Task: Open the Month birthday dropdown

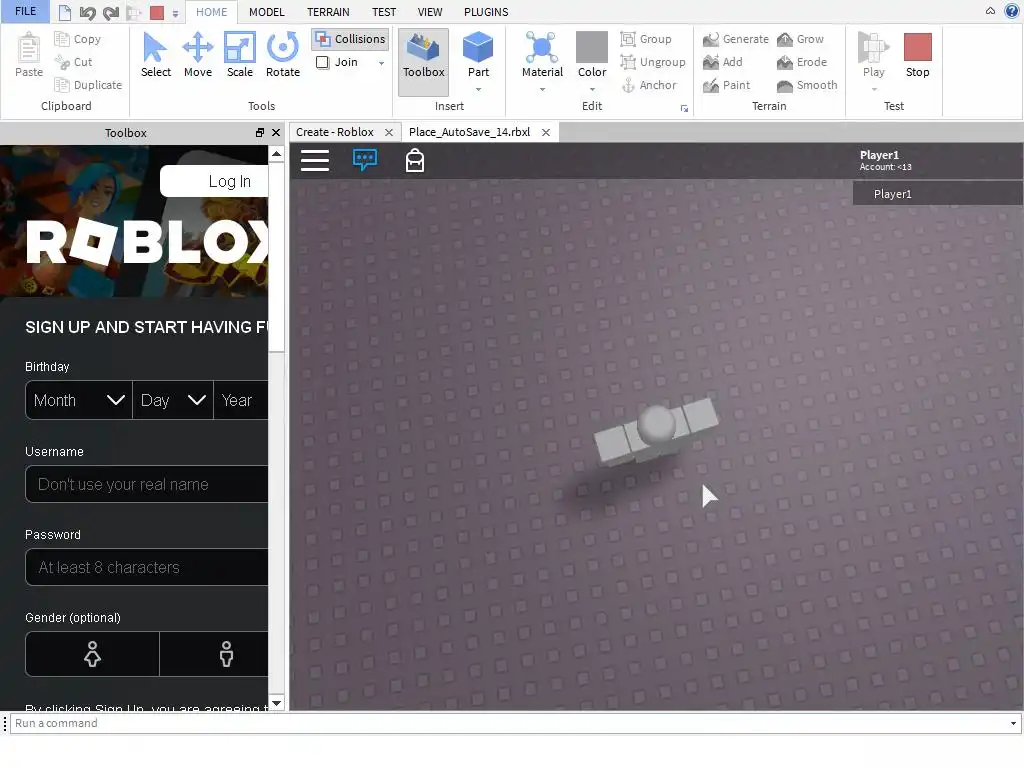Action: (x=78, y=400)
